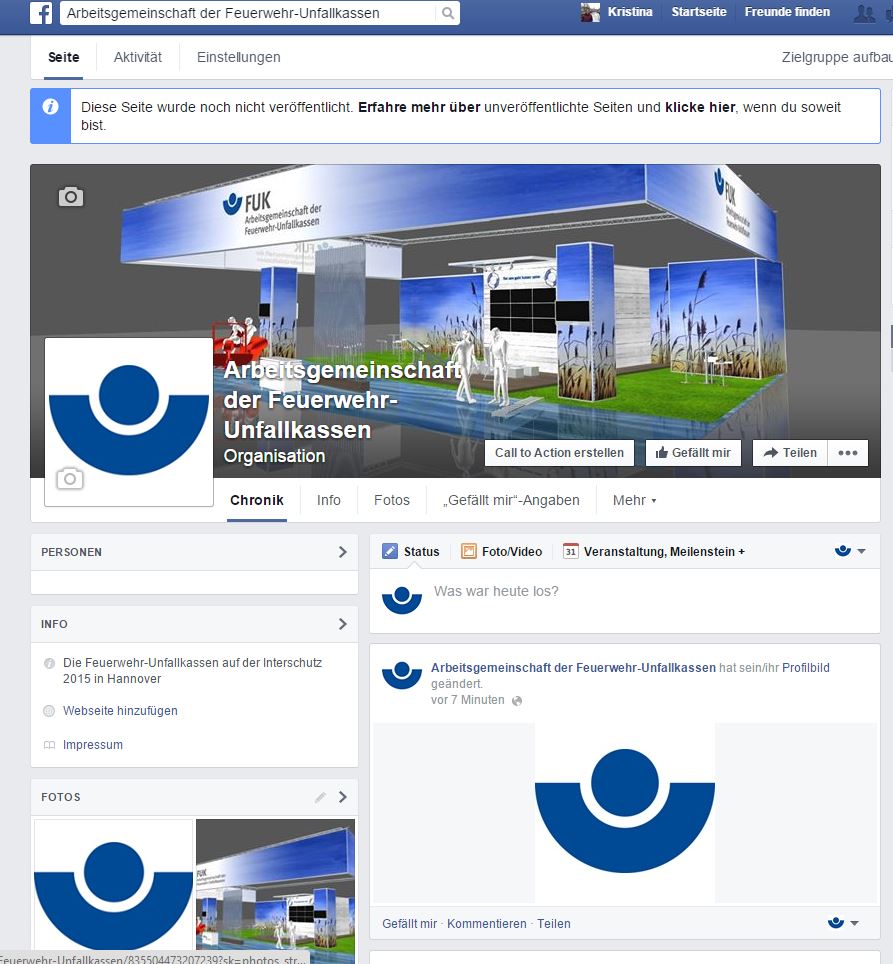Expand the Info section chevron
Image resolution: width=893 pixels, height=964 pixels.
click(x=343, y=624)
